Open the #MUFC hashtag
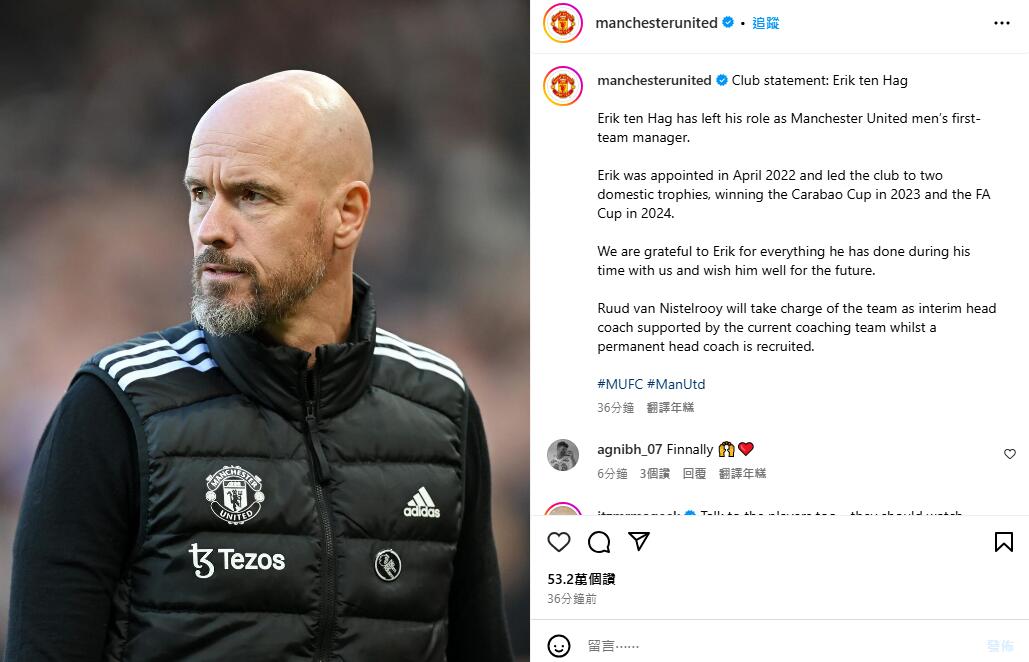Image resolution: width=1029 pixels, height=662 pixels. pos(620,384)
